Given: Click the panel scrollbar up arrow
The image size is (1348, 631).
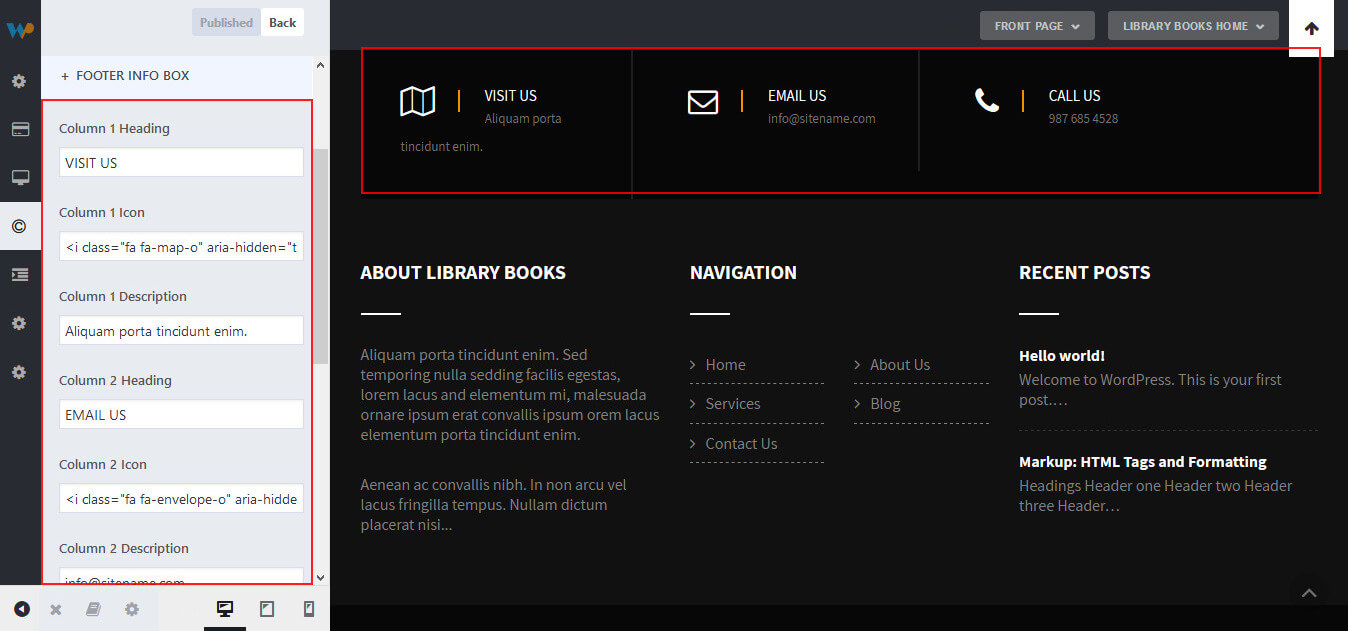Looking at the screenshot, I should click(x=320, y=65).
